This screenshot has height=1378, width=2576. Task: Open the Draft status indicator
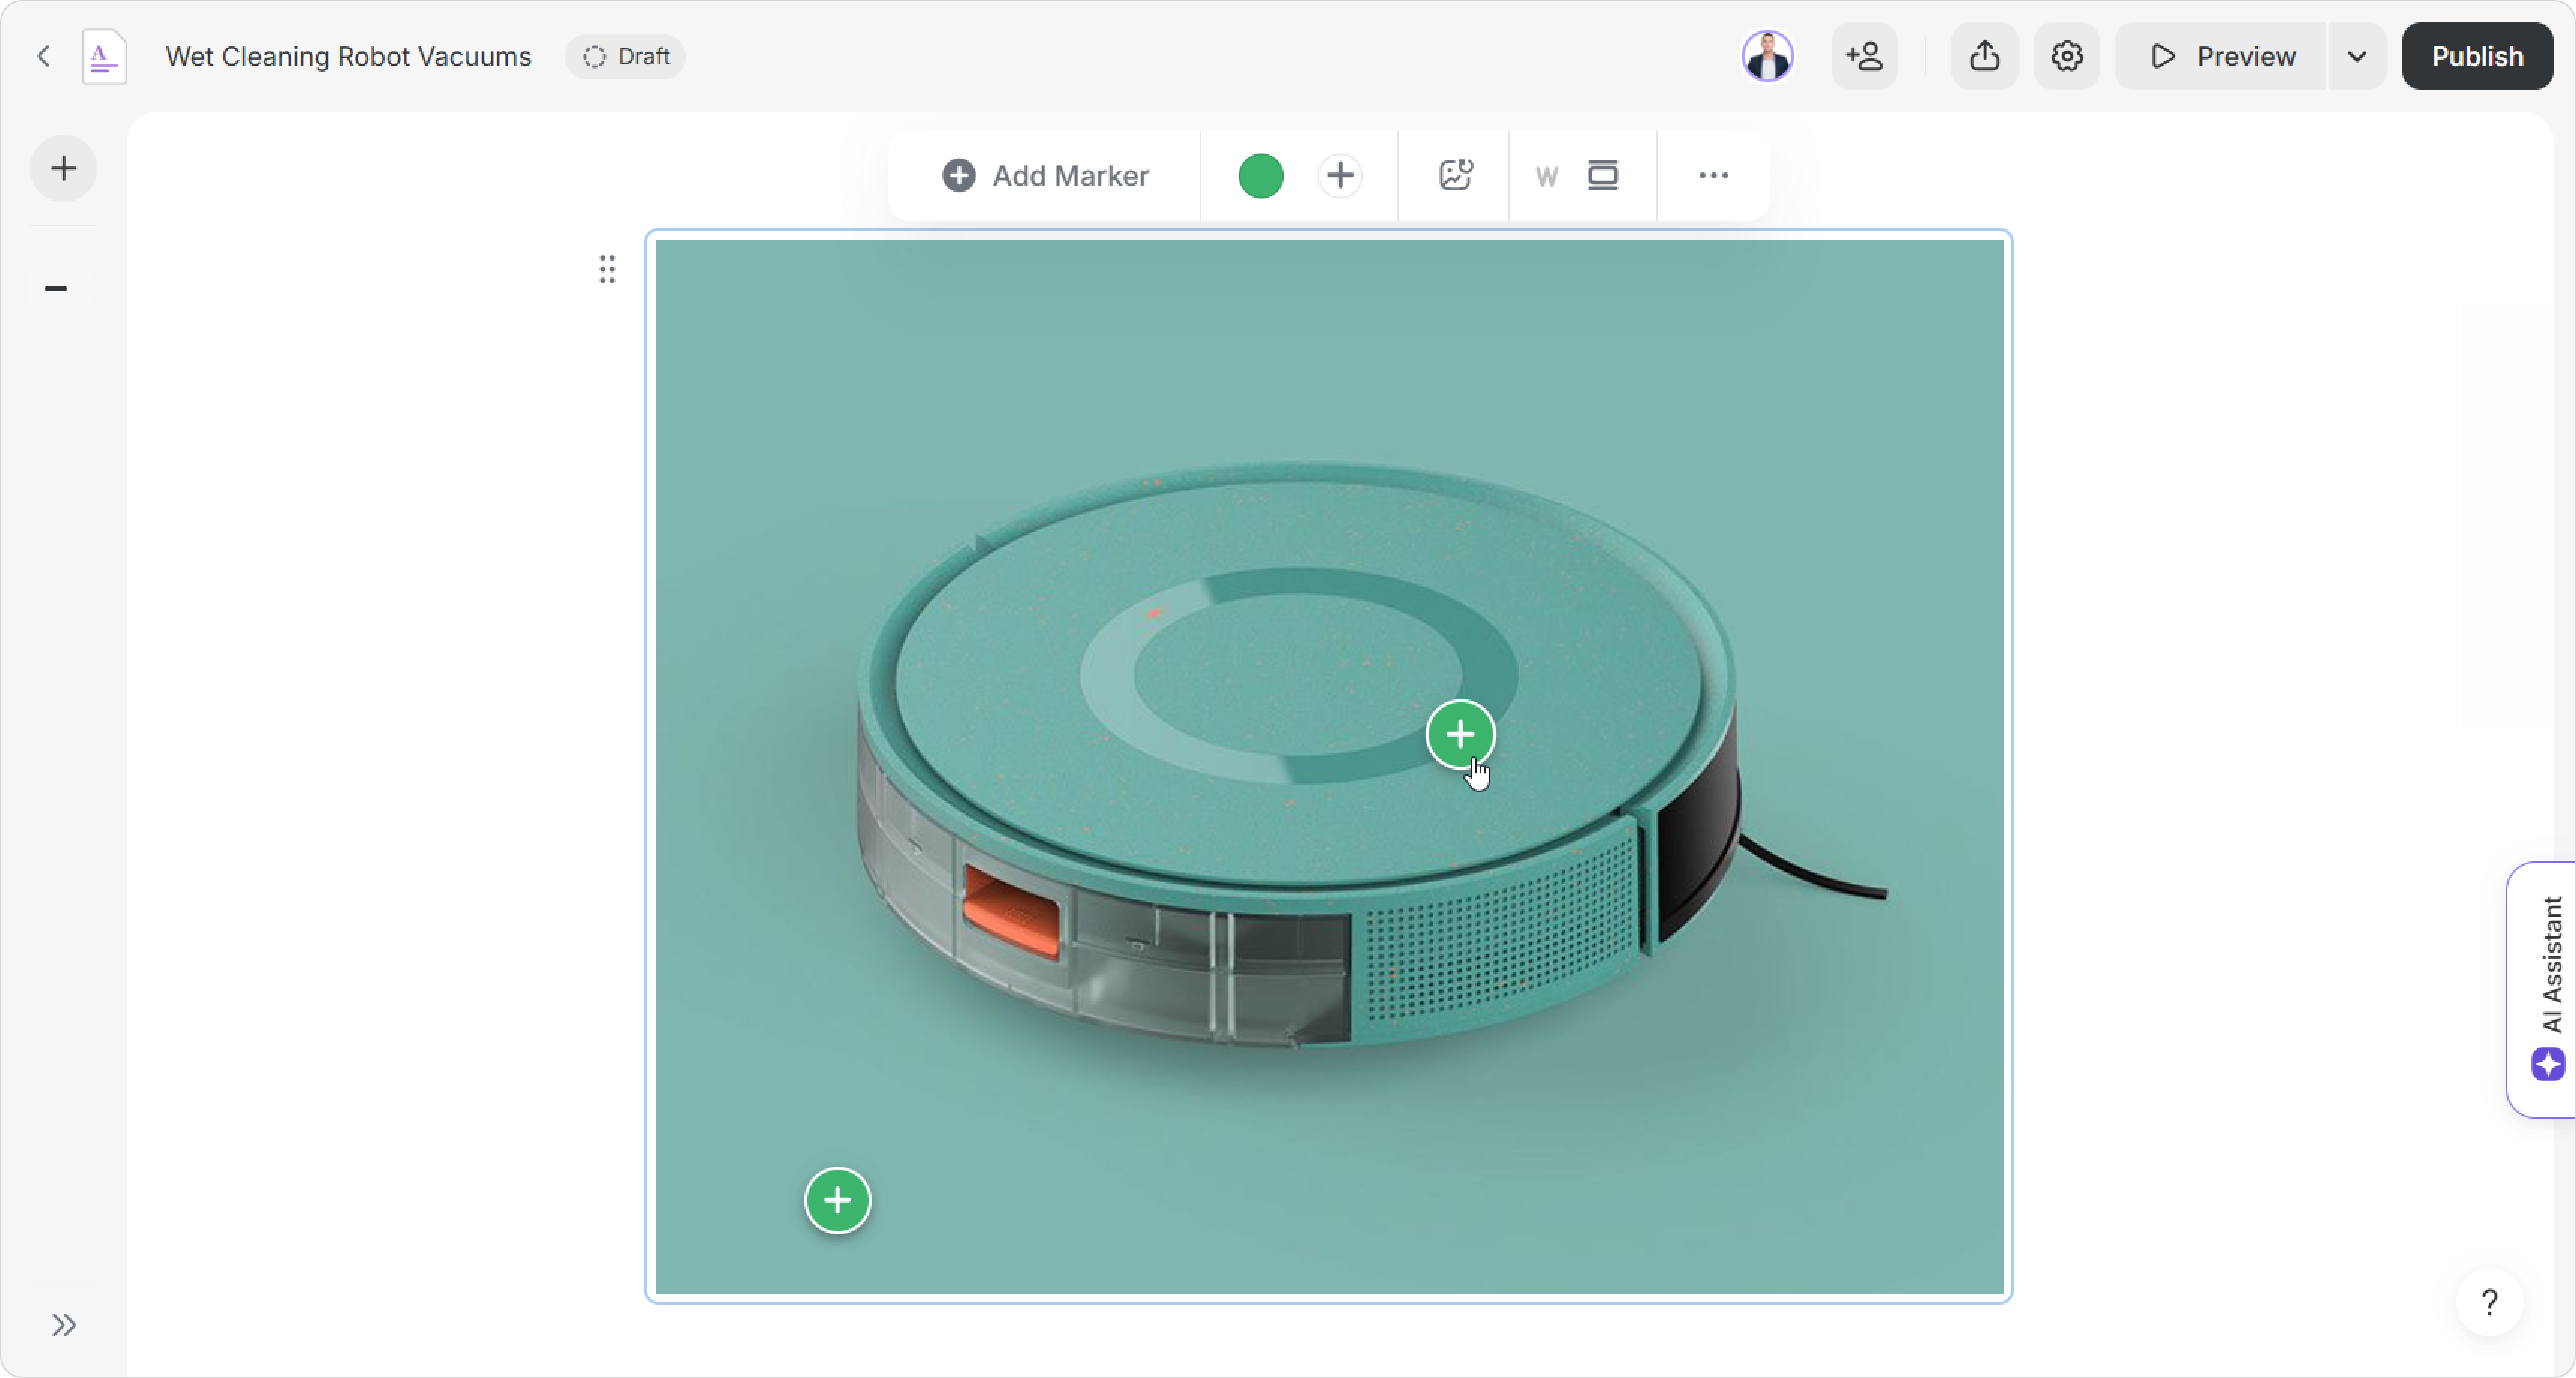point(626,57)
